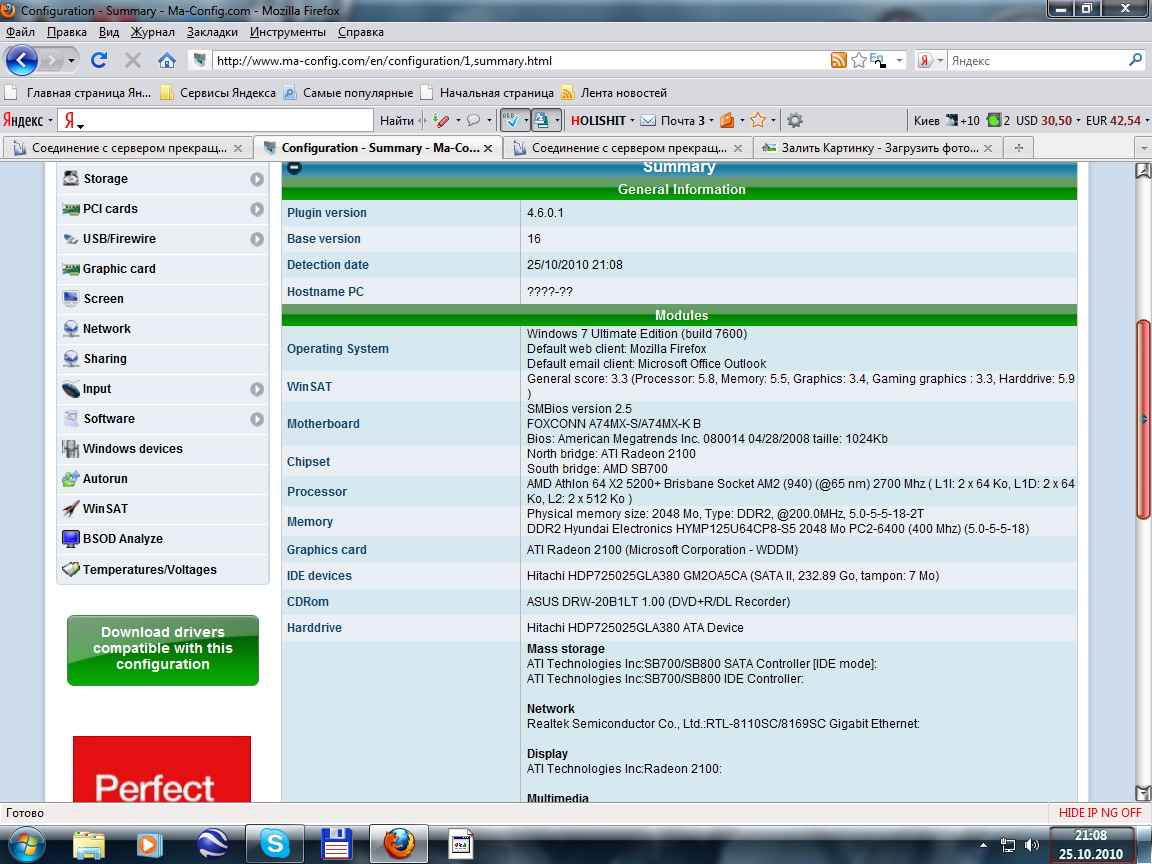This screenshot has width=1152, height=864.
Task: Open the Graphic card sidebar link
Action: 119,269
